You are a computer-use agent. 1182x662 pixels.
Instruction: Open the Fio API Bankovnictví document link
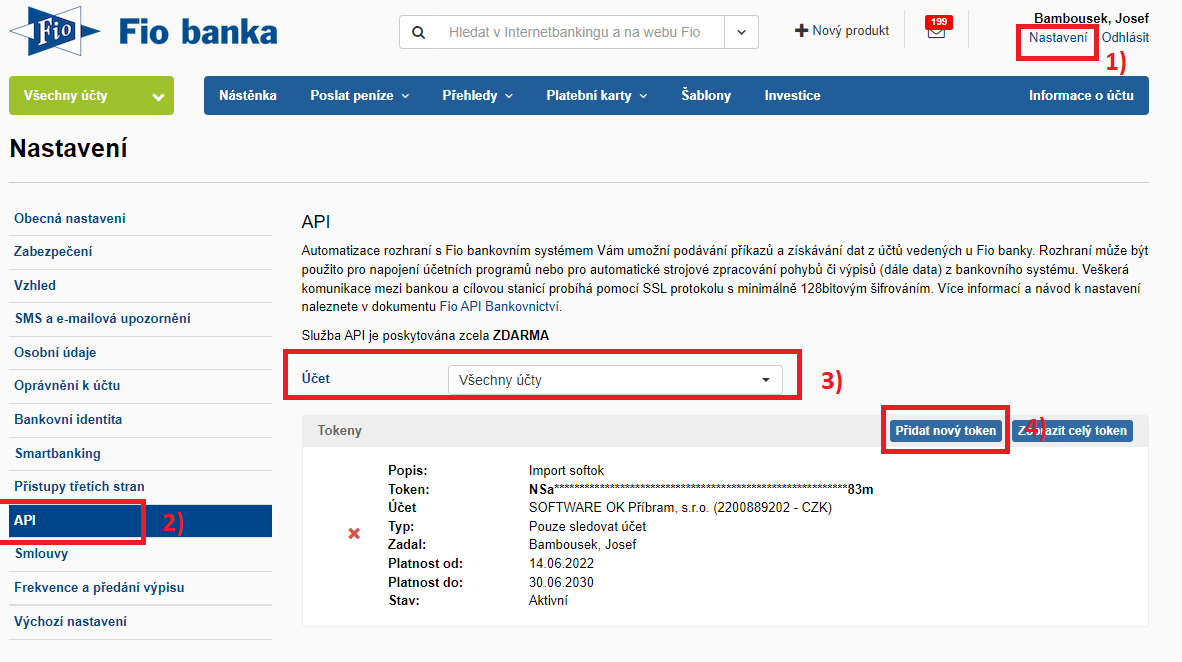499,307
